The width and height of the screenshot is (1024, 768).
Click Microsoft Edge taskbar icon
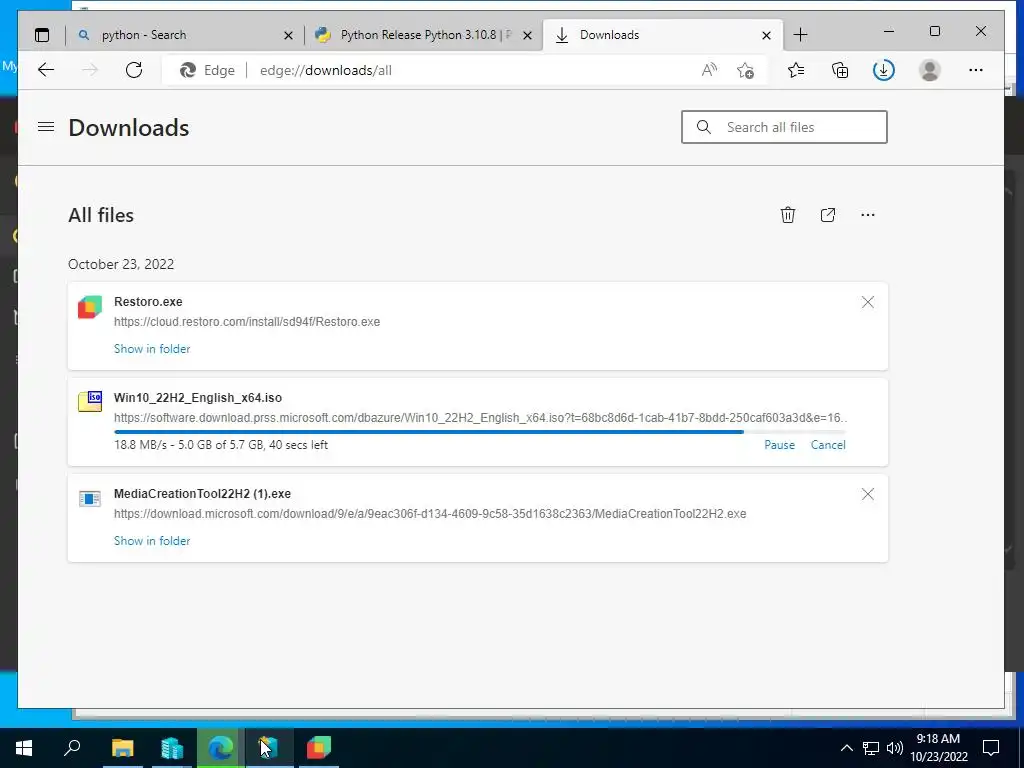[221, 748]
